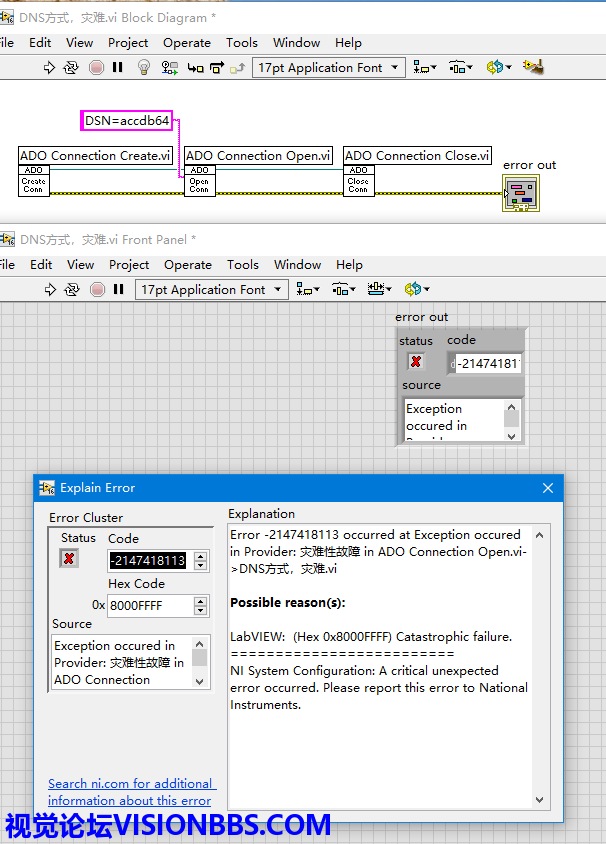Run Continuously in Block Diagram toolbar
The image size is (606, 844).
(x=71, y=67)
